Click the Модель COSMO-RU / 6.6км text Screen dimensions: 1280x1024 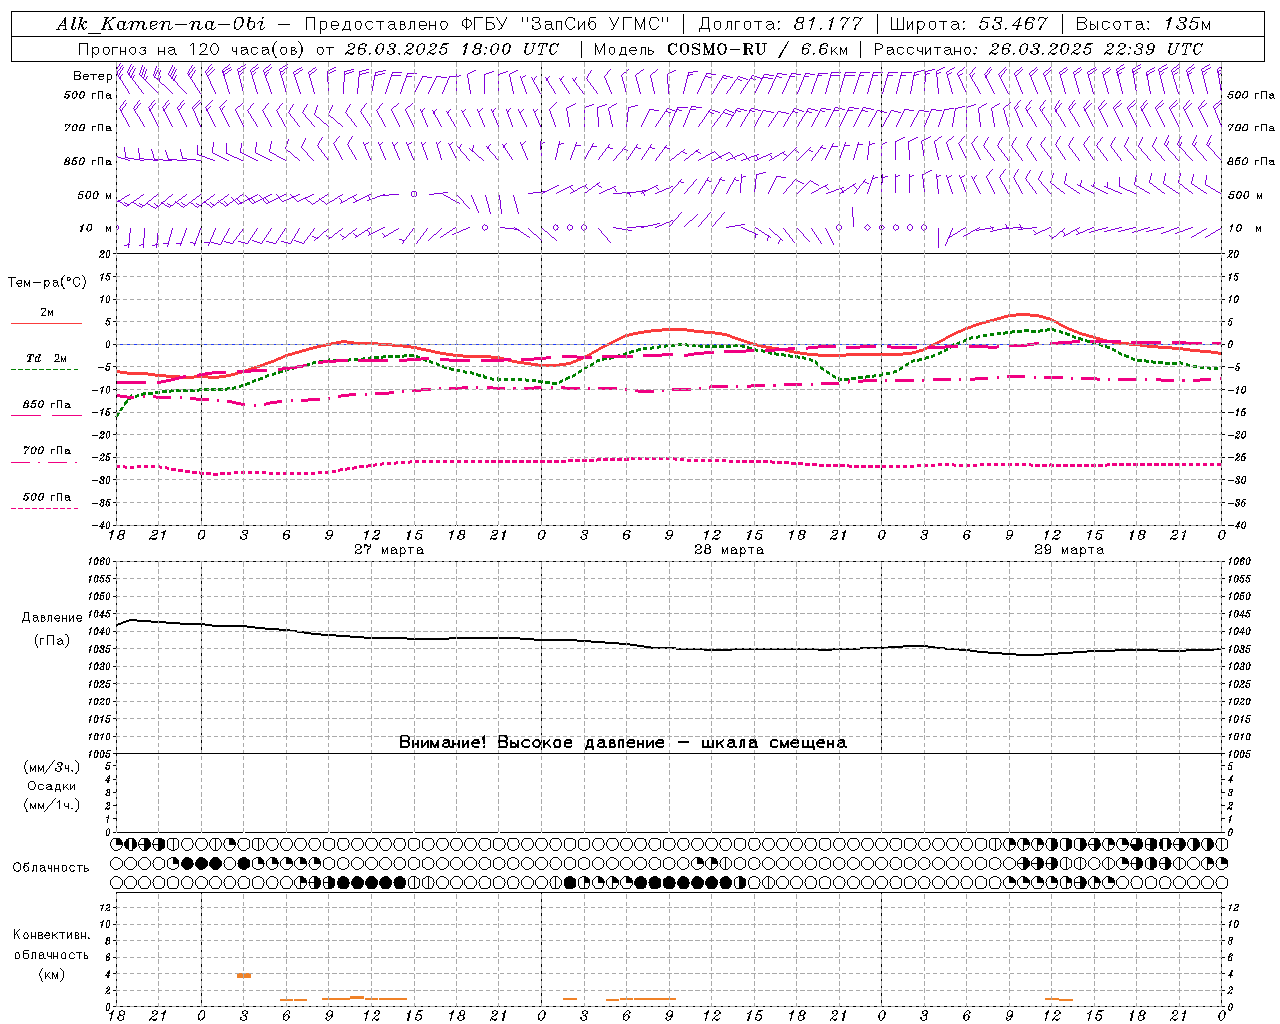tap(721, 49)
